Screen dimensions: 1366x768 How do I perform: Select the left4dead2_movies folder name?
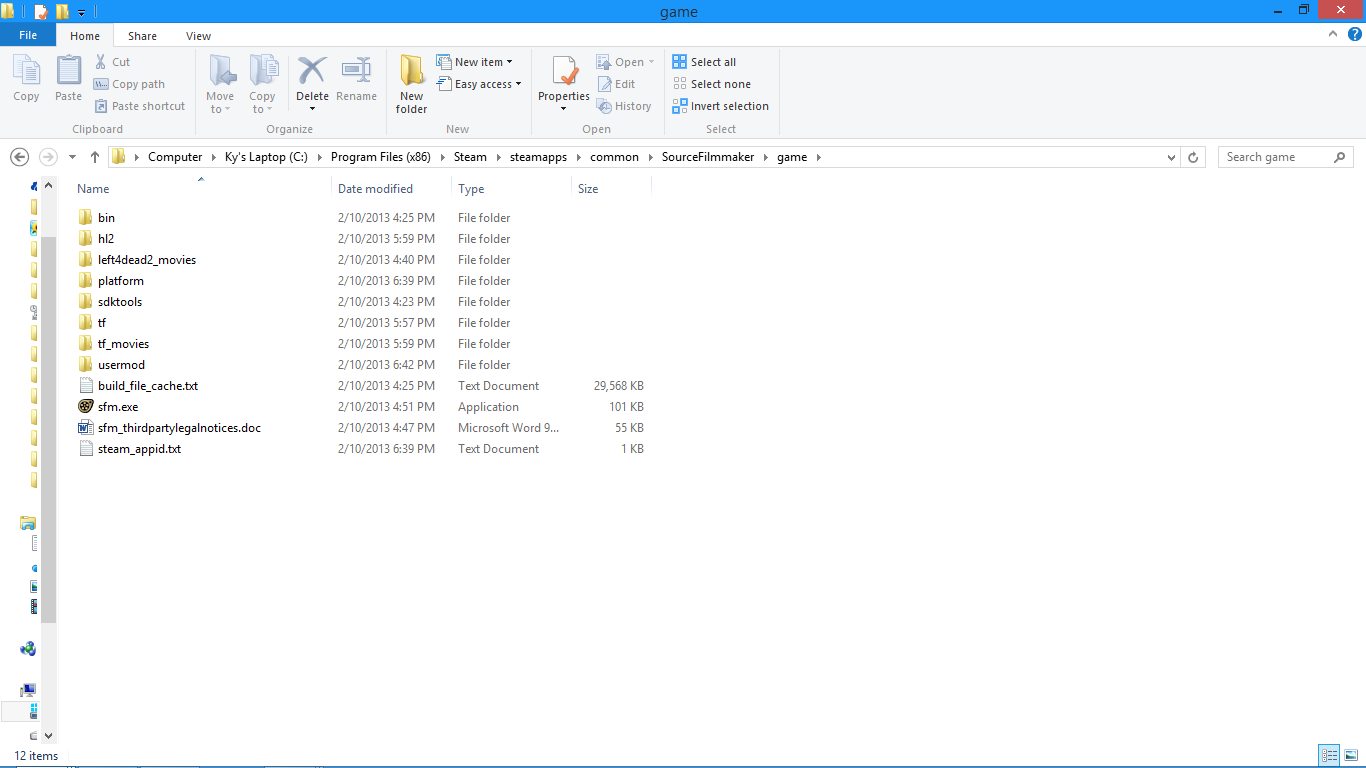click(147, 259)
